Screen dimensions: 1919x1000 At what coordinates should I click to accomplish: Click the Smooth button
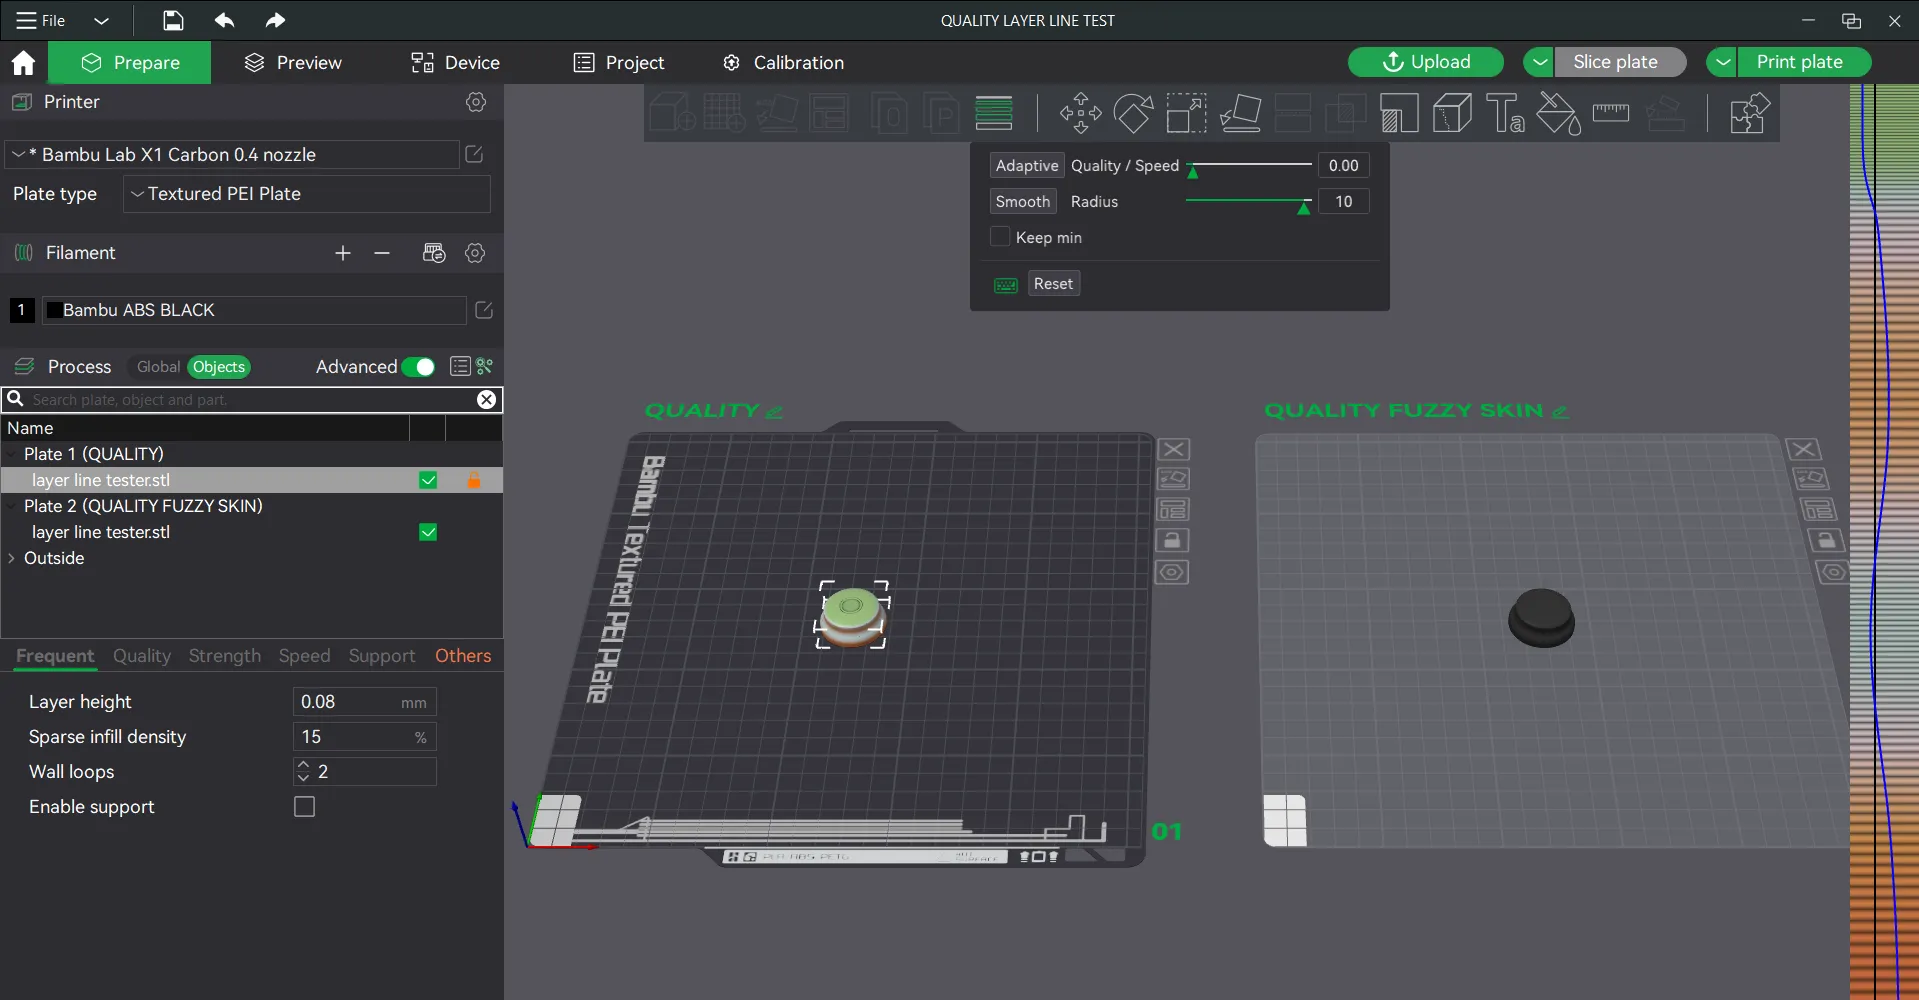click(1023, 202)
